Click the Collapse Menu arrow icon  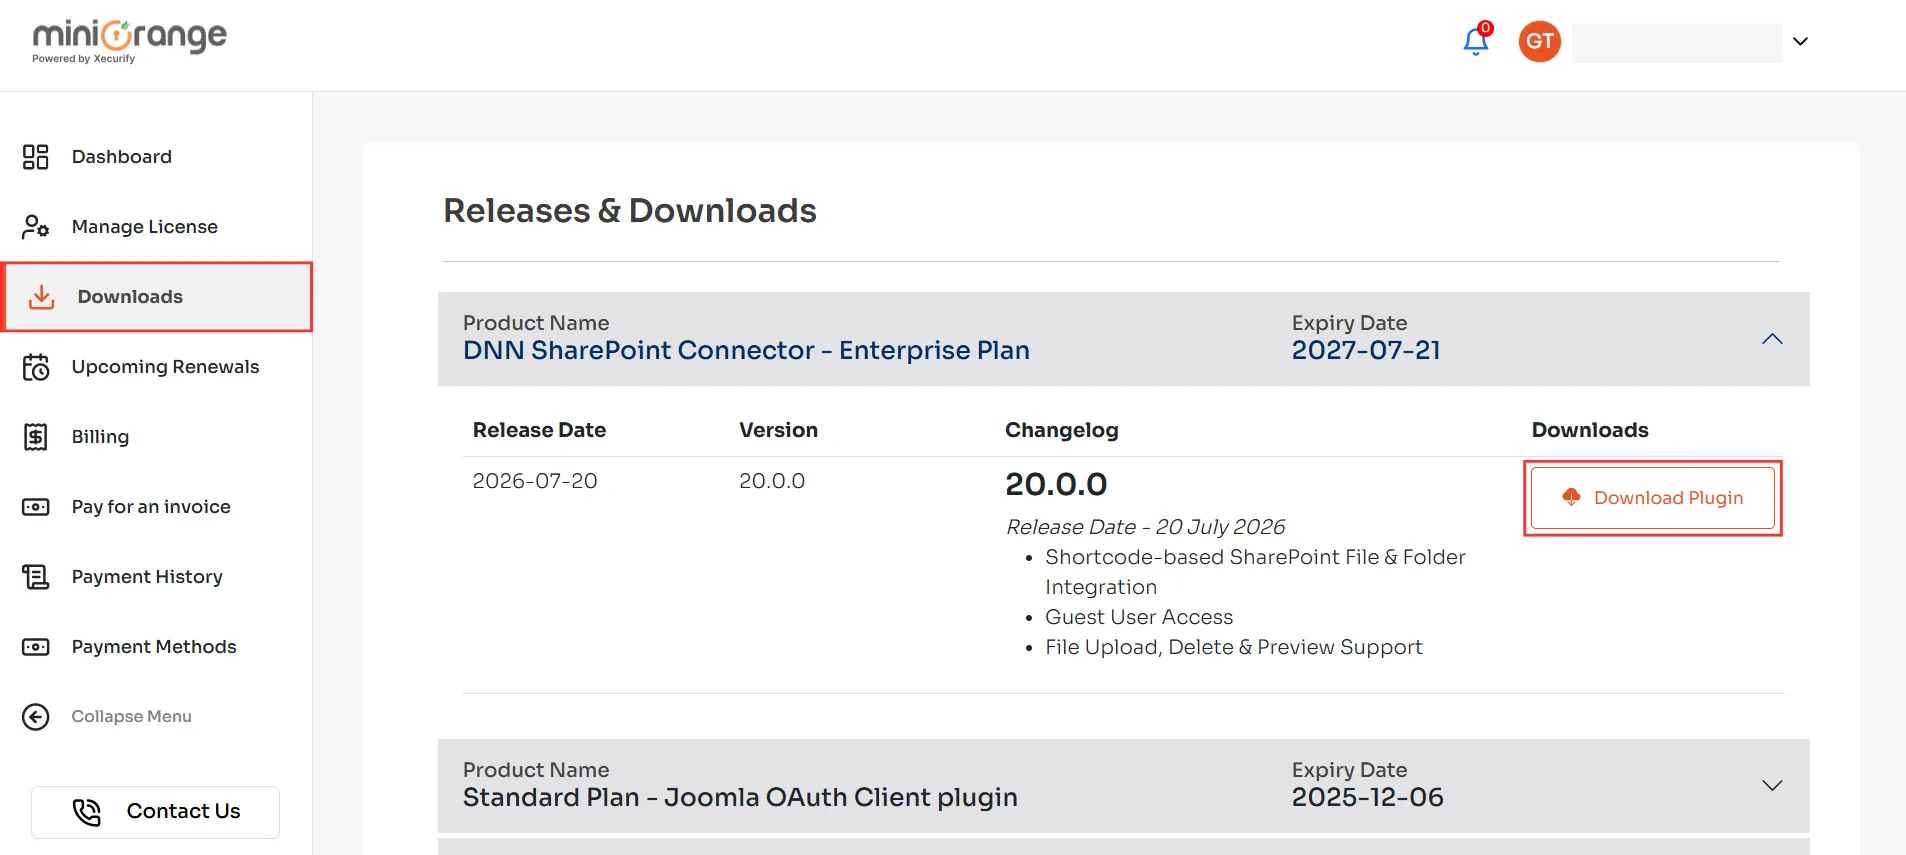36,717
